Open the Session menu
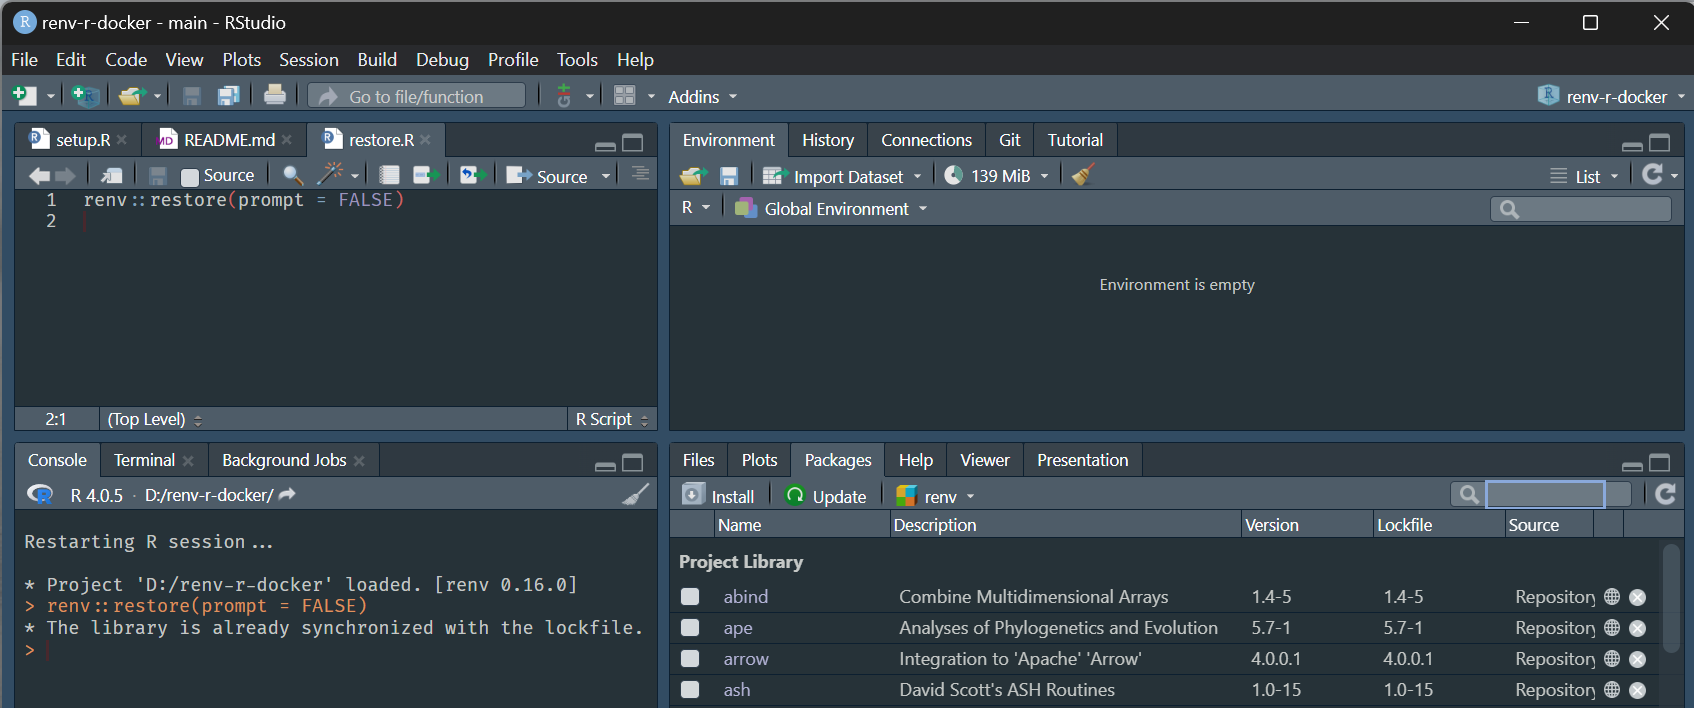This screenshot has height=708, width=1694. [x=308, y=60]
